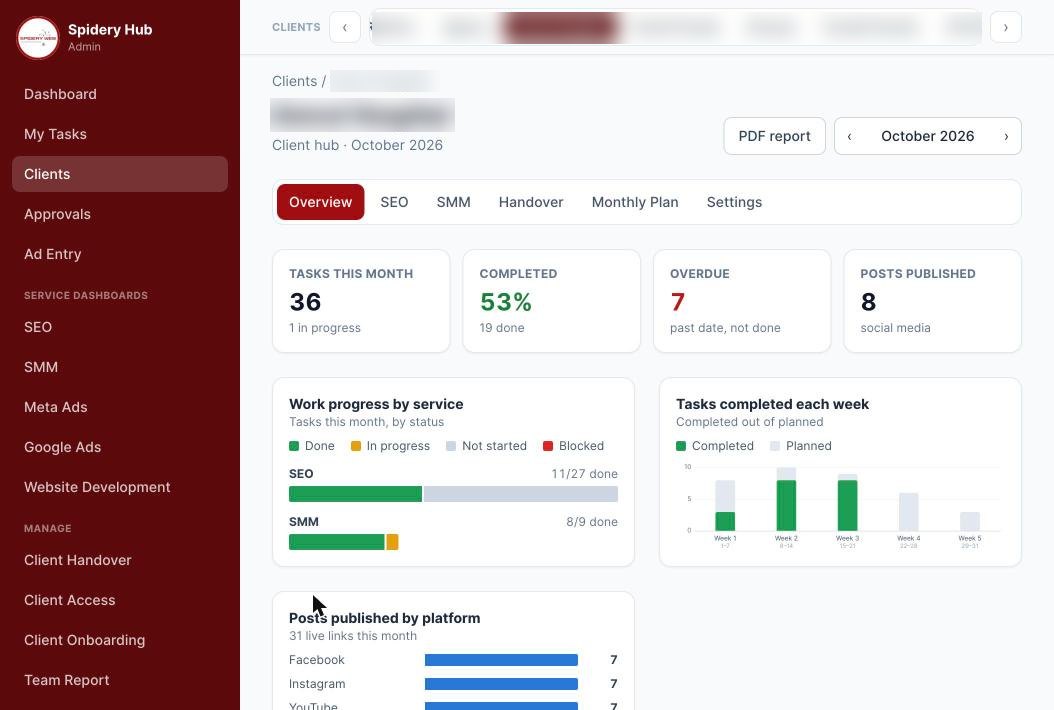Click the '11/27 done' text
1054x710 pixels.
[584, 474]
